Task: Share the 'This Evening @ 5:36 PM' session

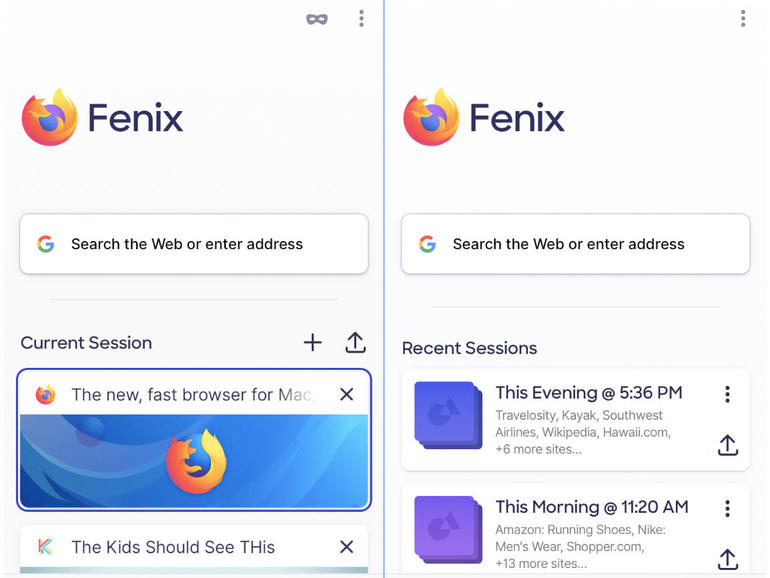Action: (728, 445)
